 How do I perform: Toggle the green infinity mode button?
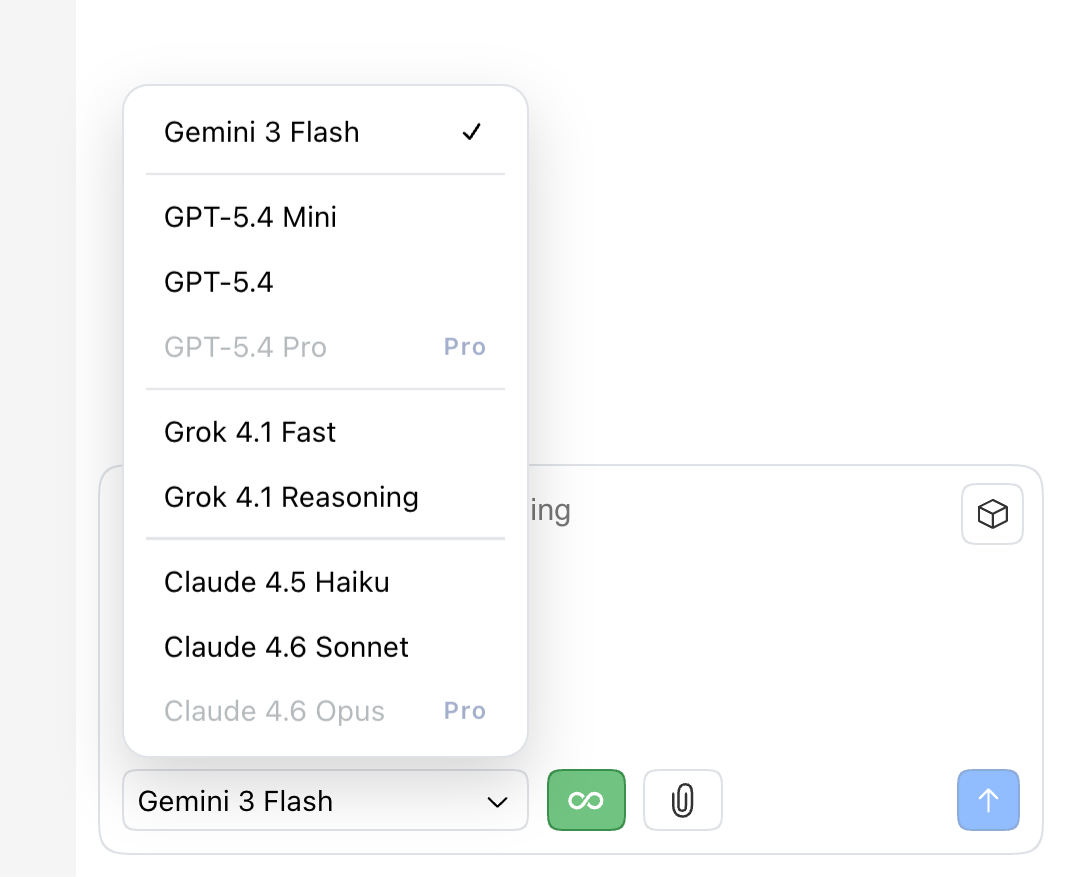(586, 800)
